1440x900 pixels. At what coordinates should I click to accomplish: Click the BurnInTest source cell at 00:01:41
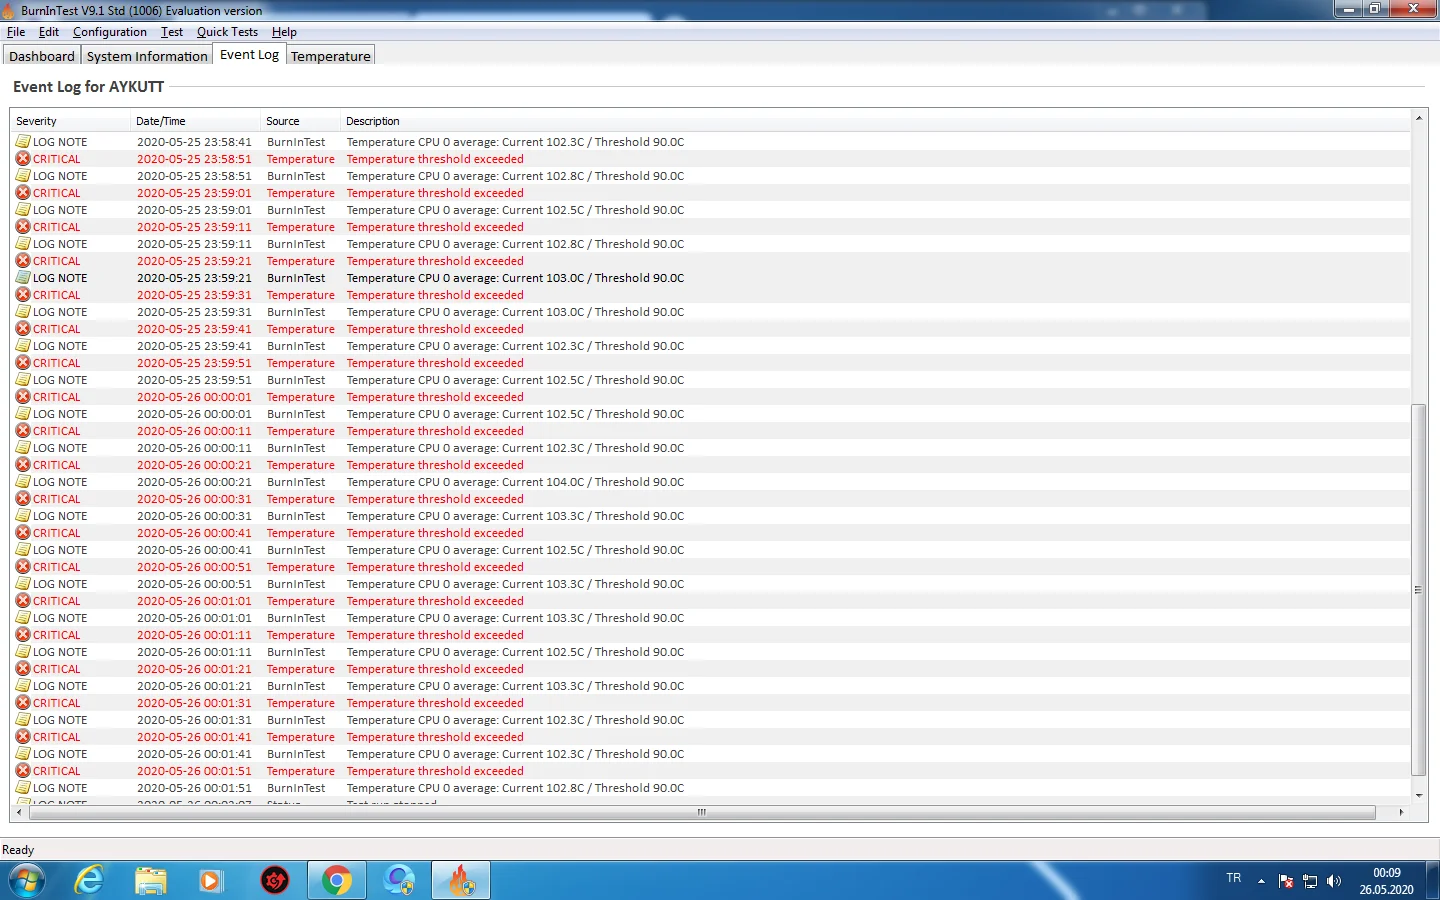[296, 754]
